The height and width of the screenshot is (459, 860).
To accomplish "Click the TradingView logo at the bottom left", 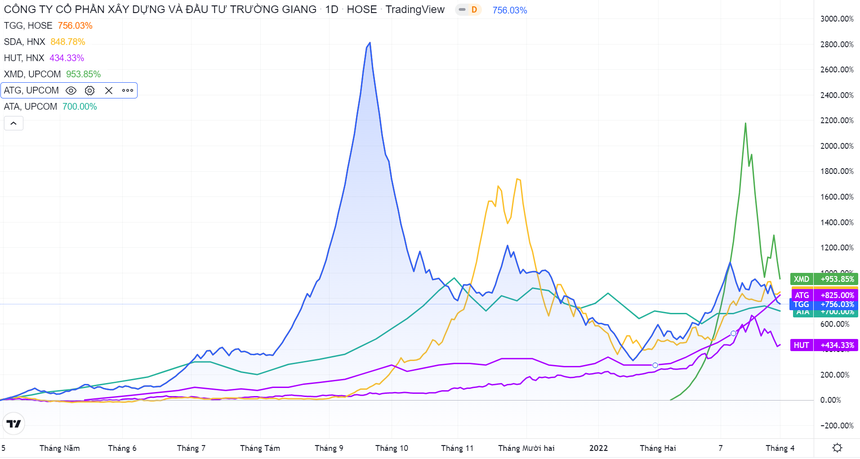I will pyautogui.click(x=14, y=424).
